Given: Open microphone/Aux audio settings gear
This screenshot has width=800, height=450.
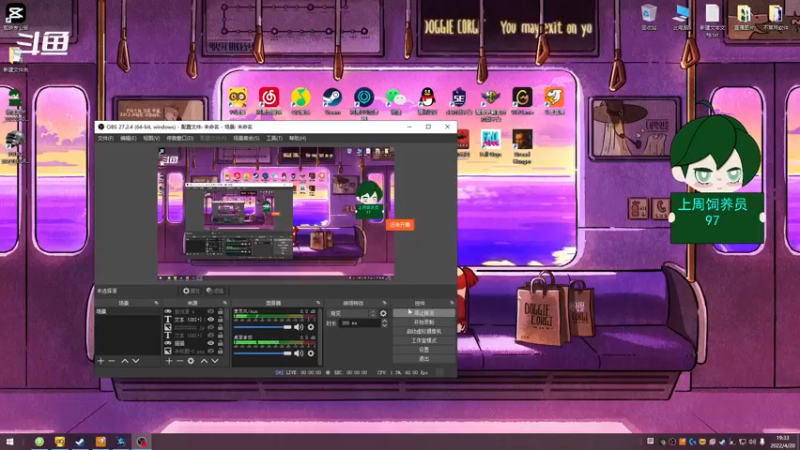Looking at the screenshot, I should [311, 327].
